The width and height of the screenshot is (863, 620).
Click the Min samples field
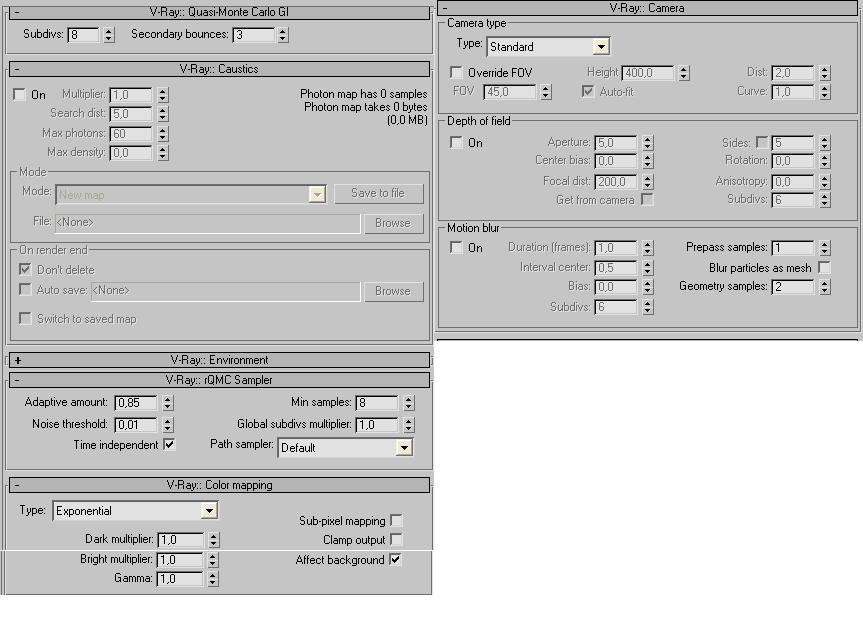376,403
